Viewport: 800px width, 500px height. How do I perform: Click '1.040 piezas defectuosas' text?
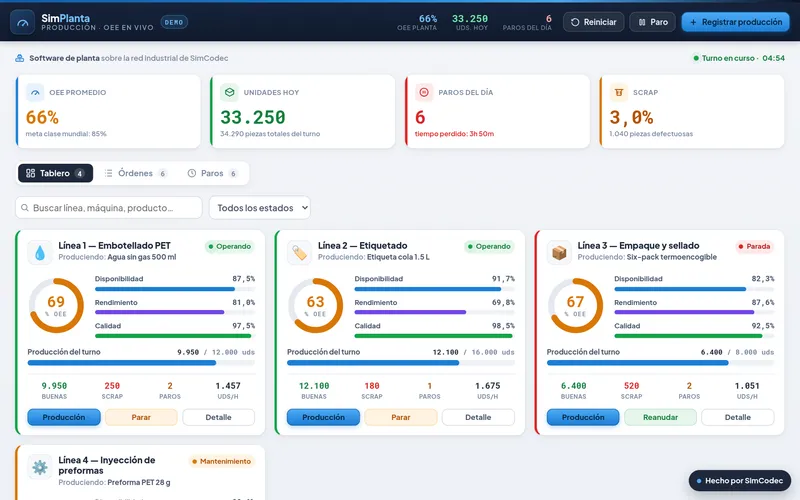click(x=651, y=134)
